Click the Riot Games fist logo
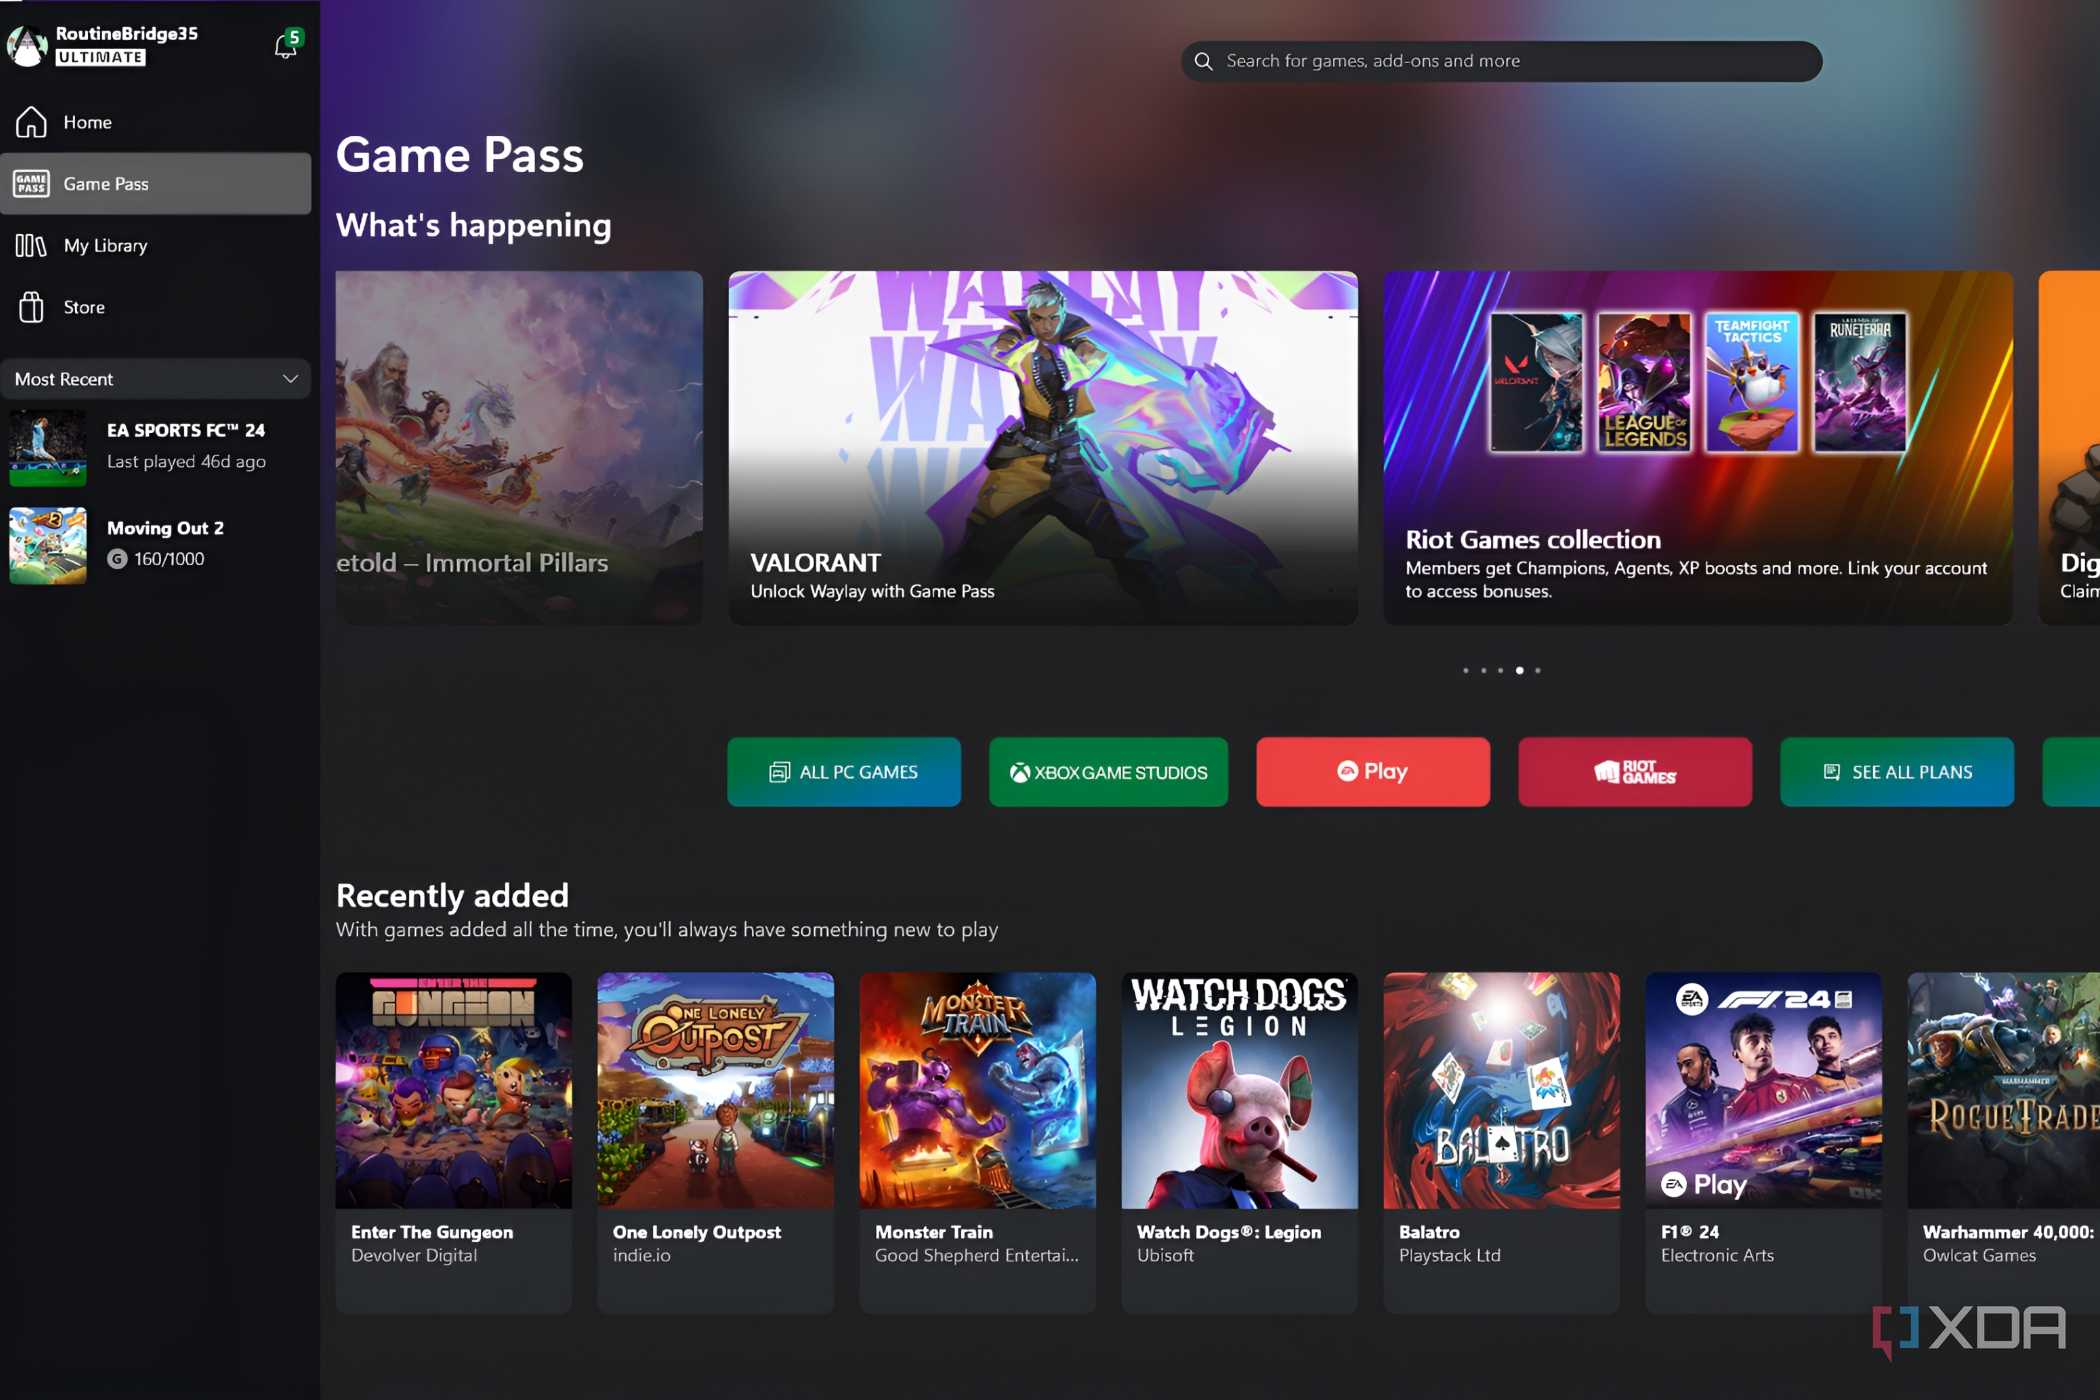 [1606, 772]
